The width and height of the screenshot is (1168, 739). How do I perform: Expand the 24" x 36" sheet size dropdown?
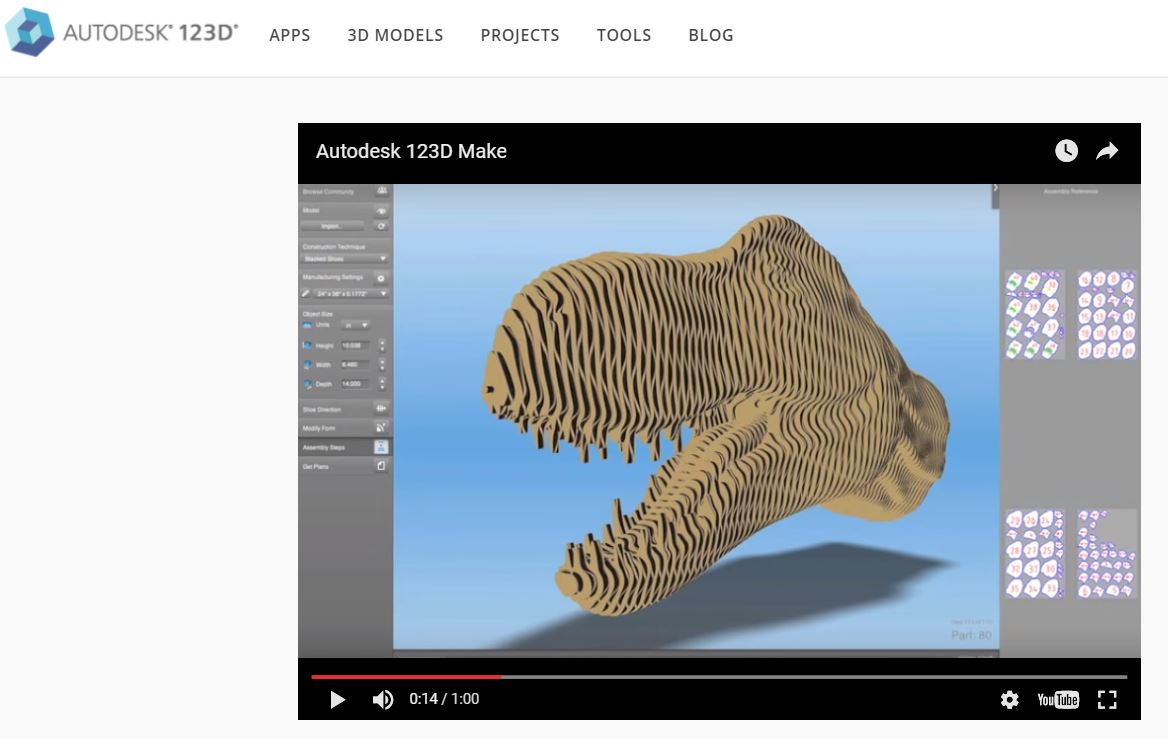(351, 294)
